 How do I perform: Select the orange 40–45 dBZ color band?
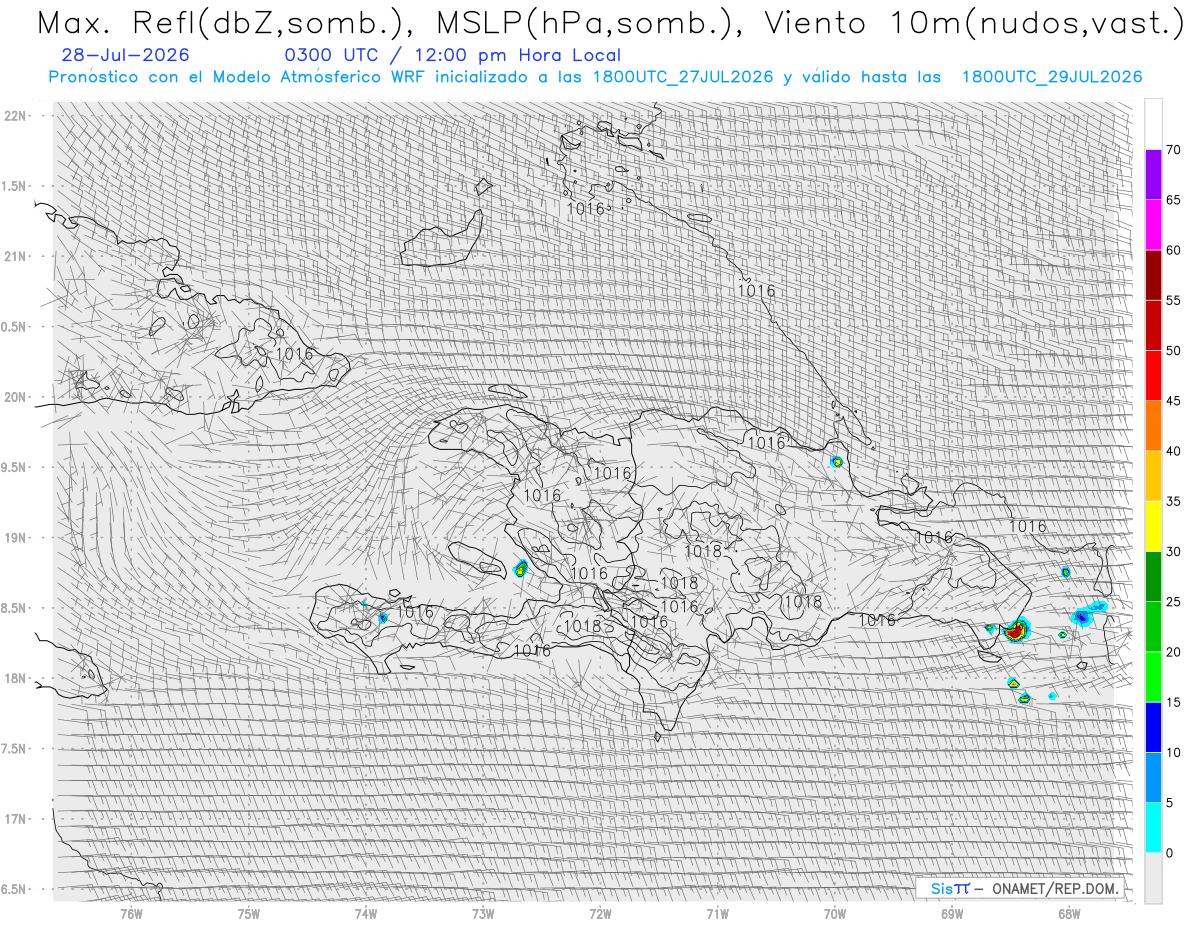pos(1153,426)
